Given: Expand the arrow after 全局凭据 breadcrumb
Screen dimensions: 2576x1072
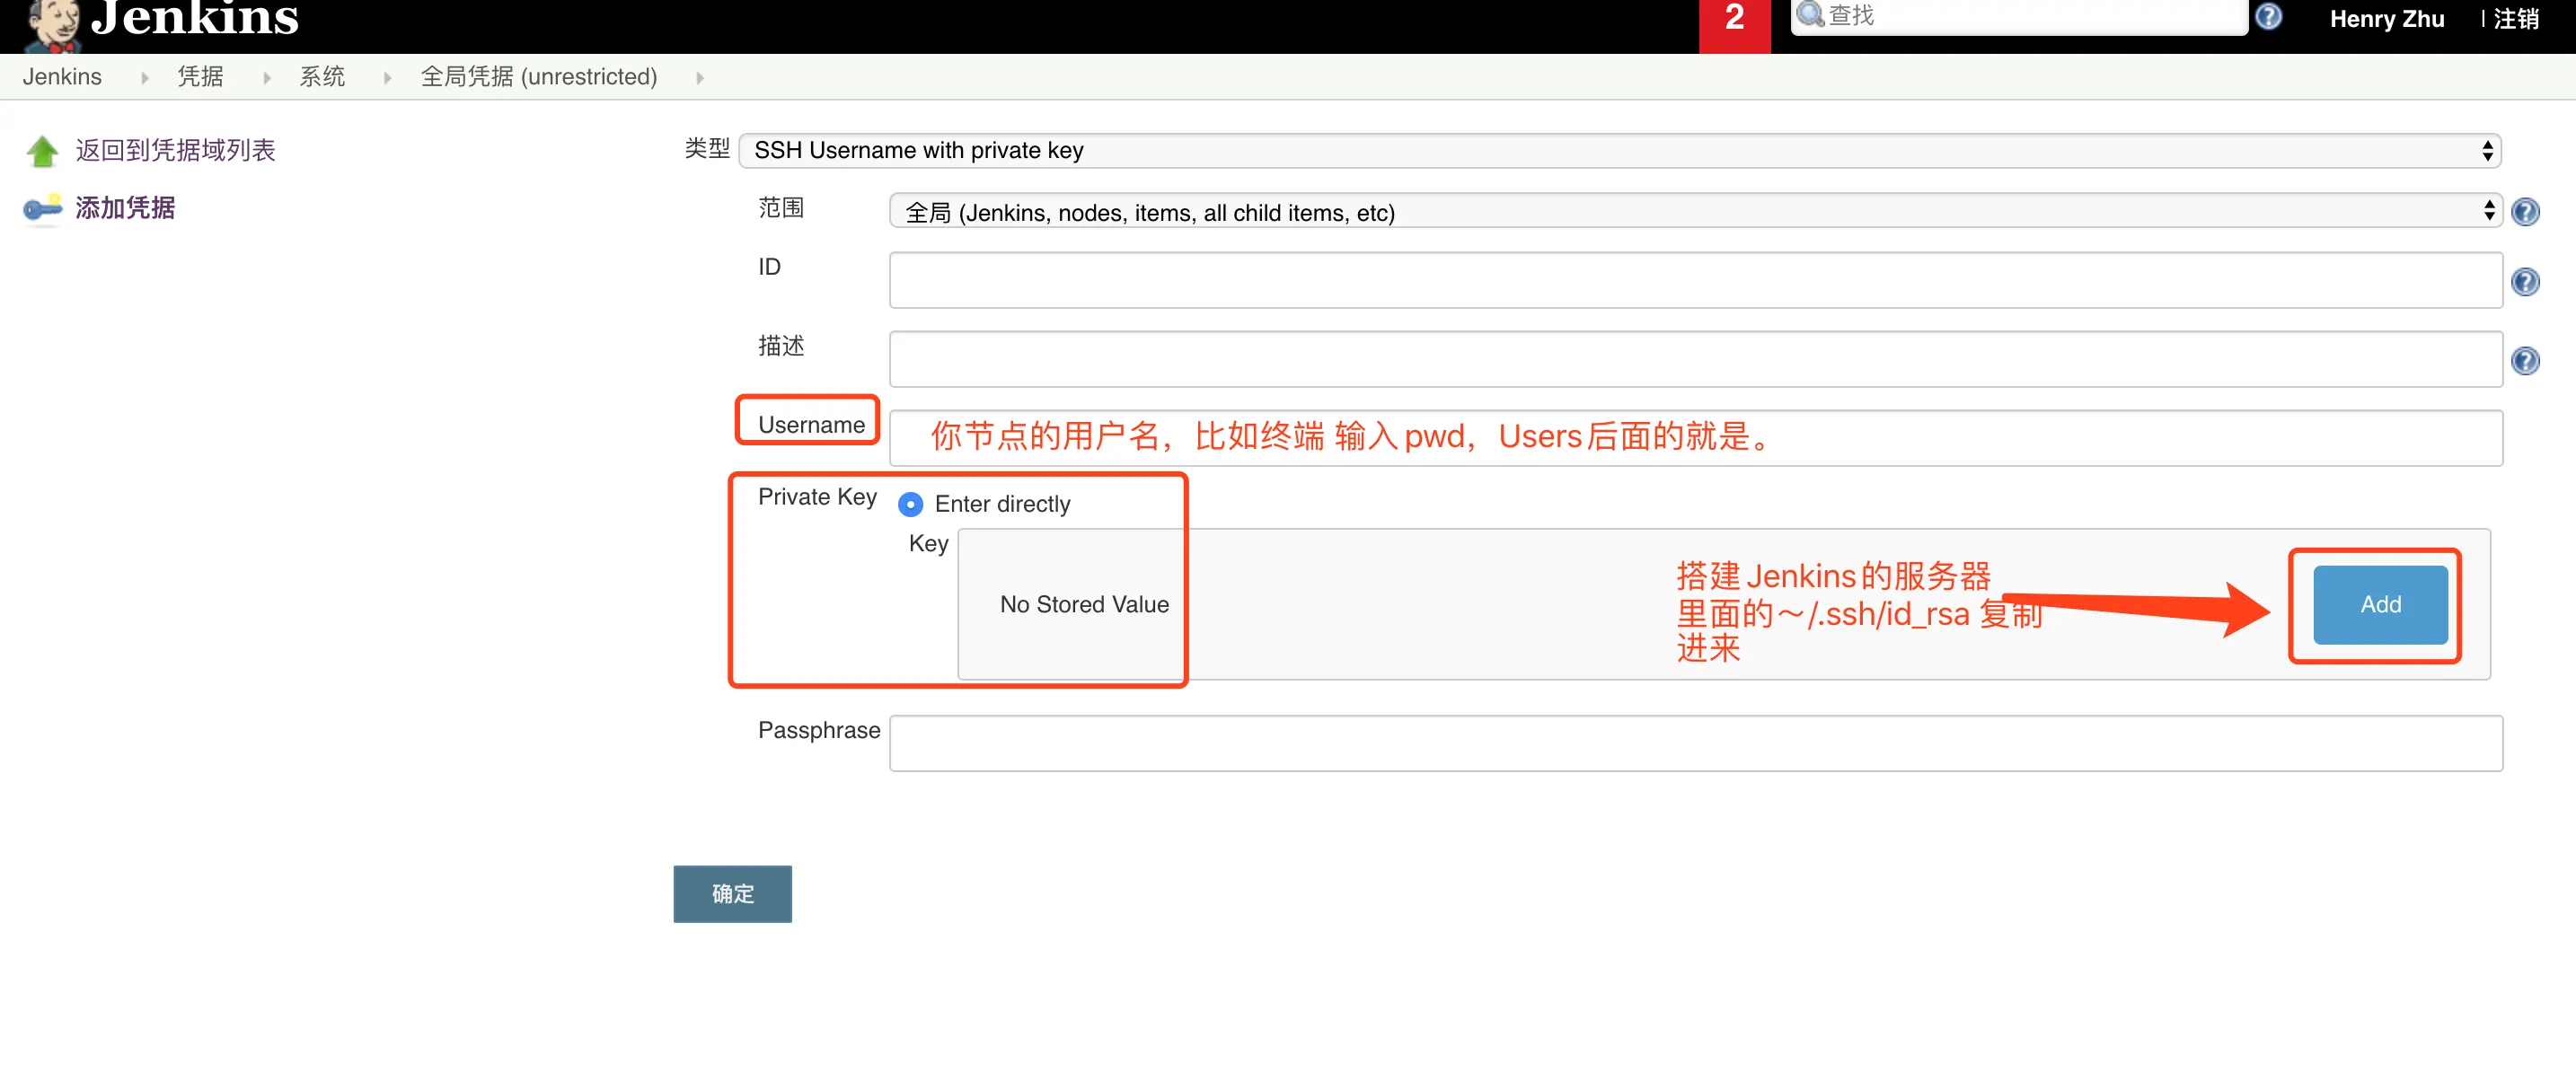Looking at the screenshot, I should tap(700, 78).
